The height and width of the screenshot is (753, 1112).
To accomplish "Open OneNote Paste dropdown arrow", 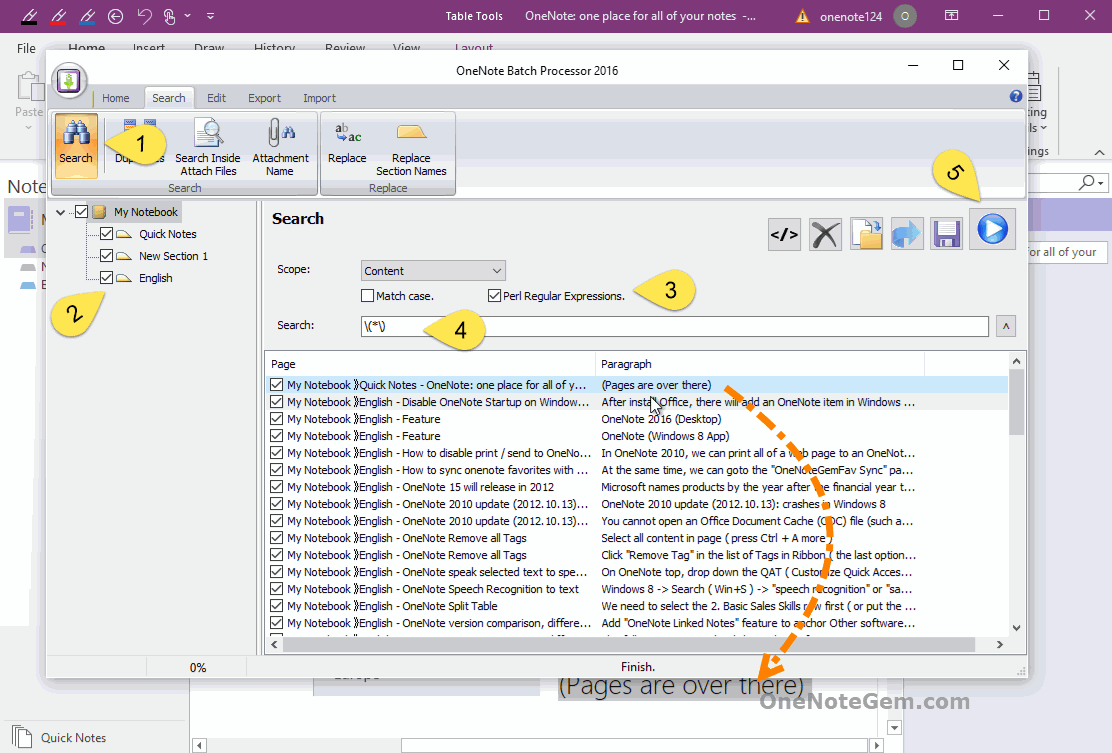I will 28,128.
